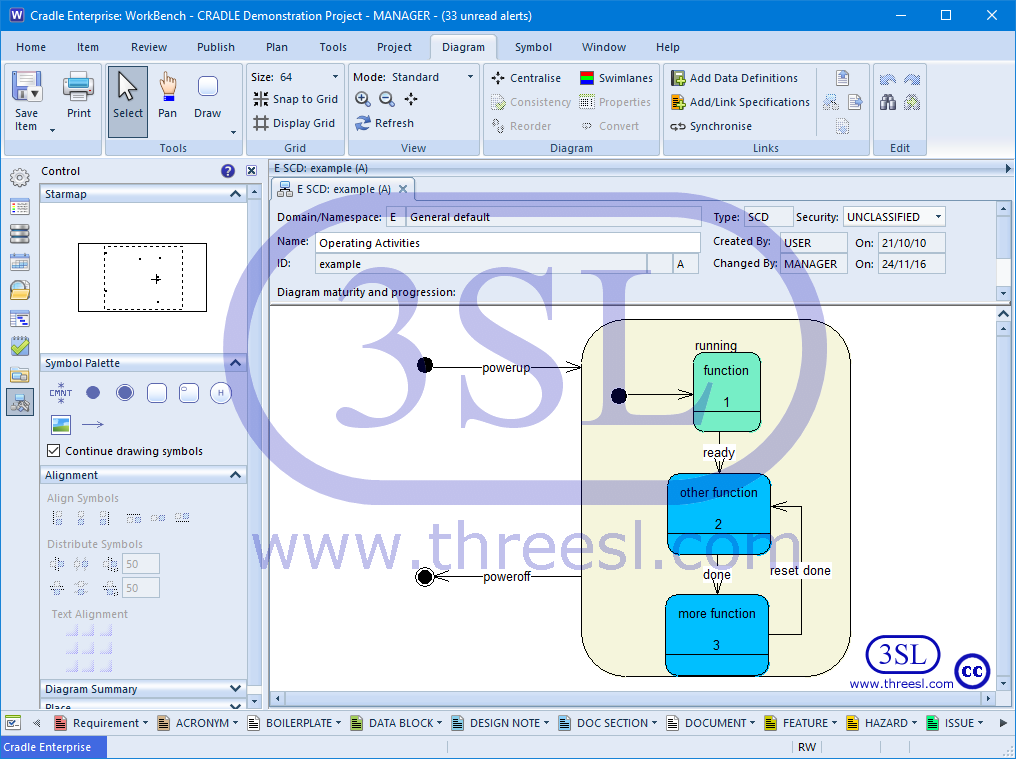The width and height of the screenshot is (1016, 759).
Task: Open the Size dropdown
Action: pos(335,76)
